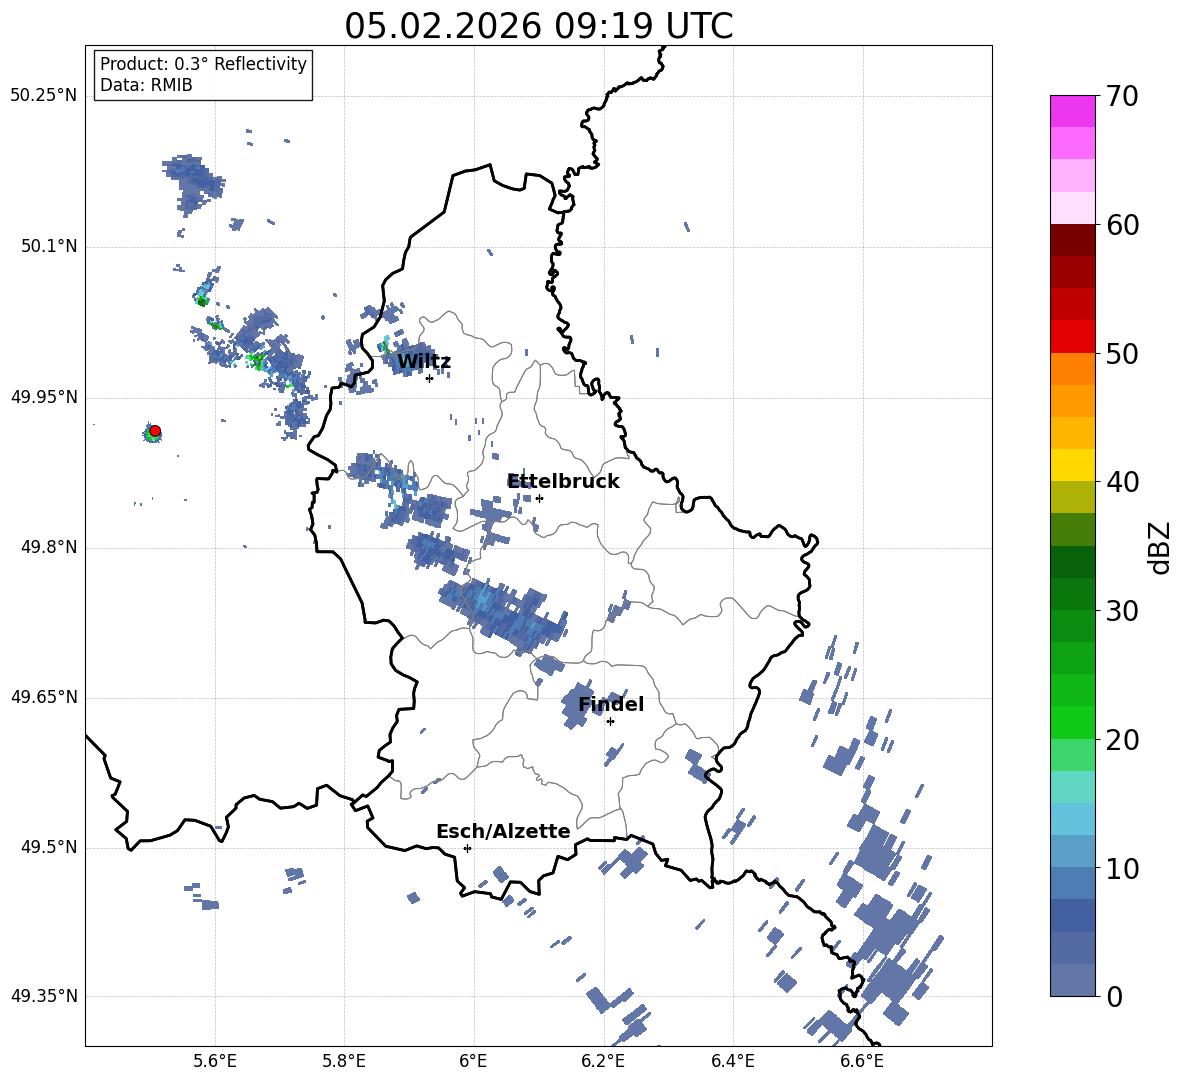The width and height of the screenshot is (1184, 1081).
Task: Click the 49.8°N latitude label
Action: pyautogui.click(x=48, y=547)
